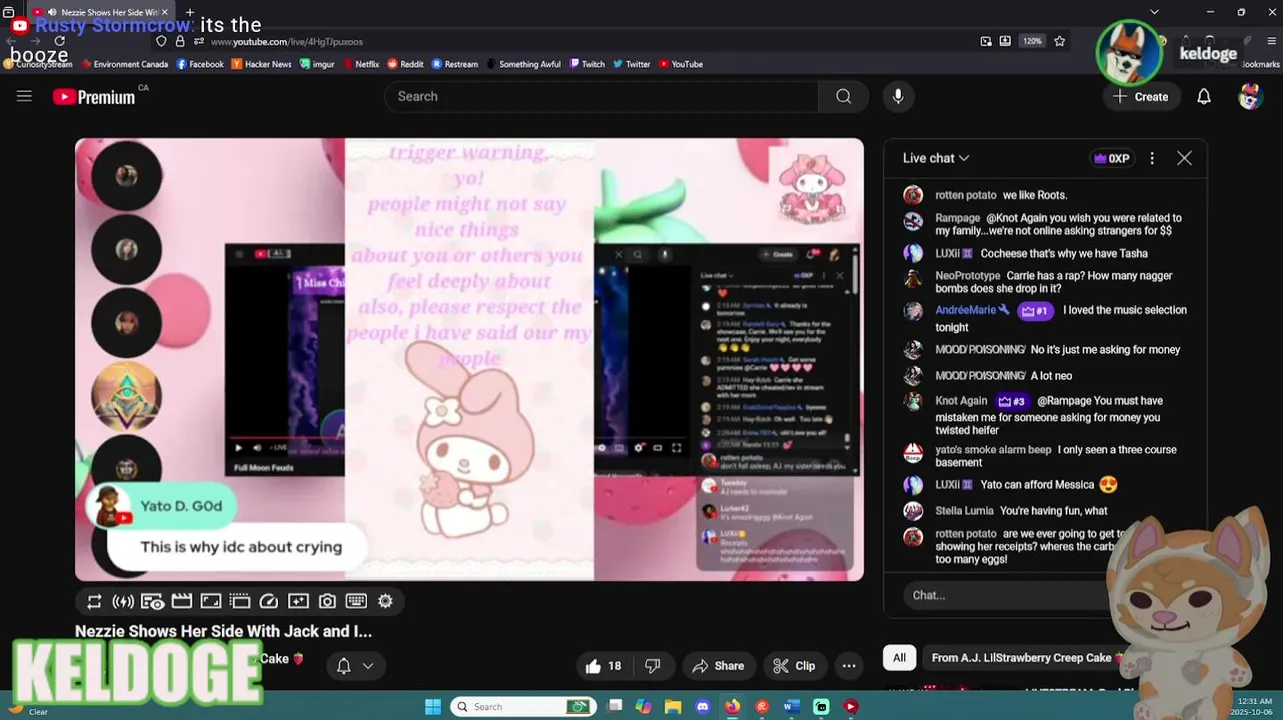Open the Something Awful bookmark
The width and height of the screenshot is (1283, 720).
pos(523,64)
